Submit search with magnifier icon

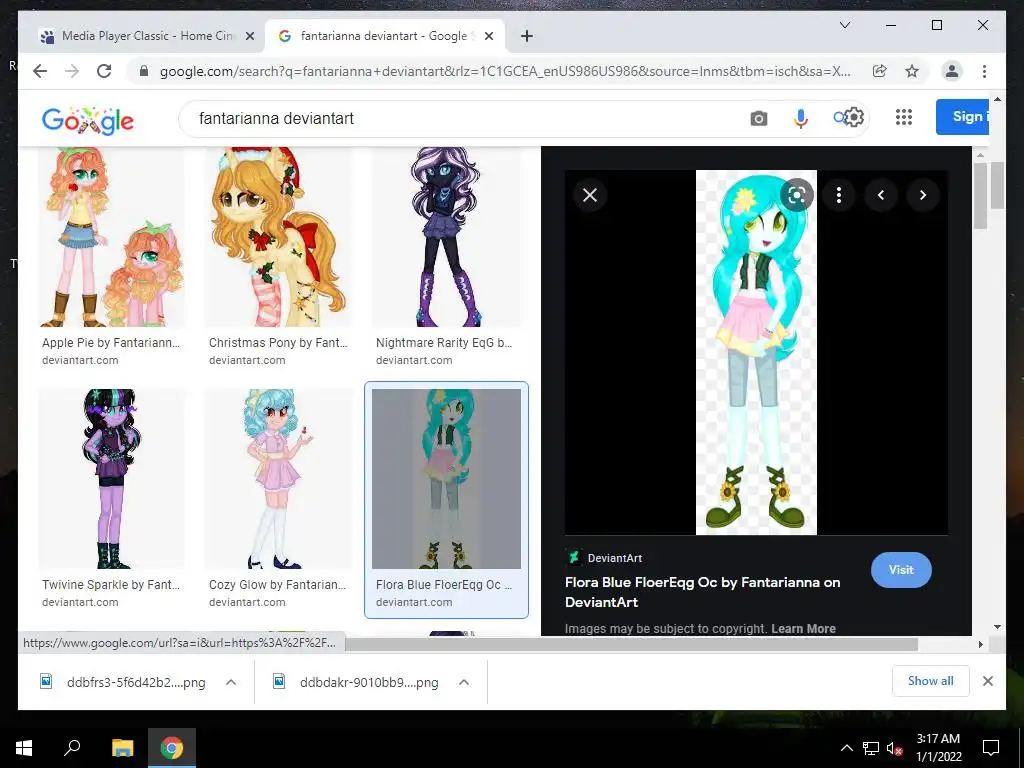click(x=839, y=118)
